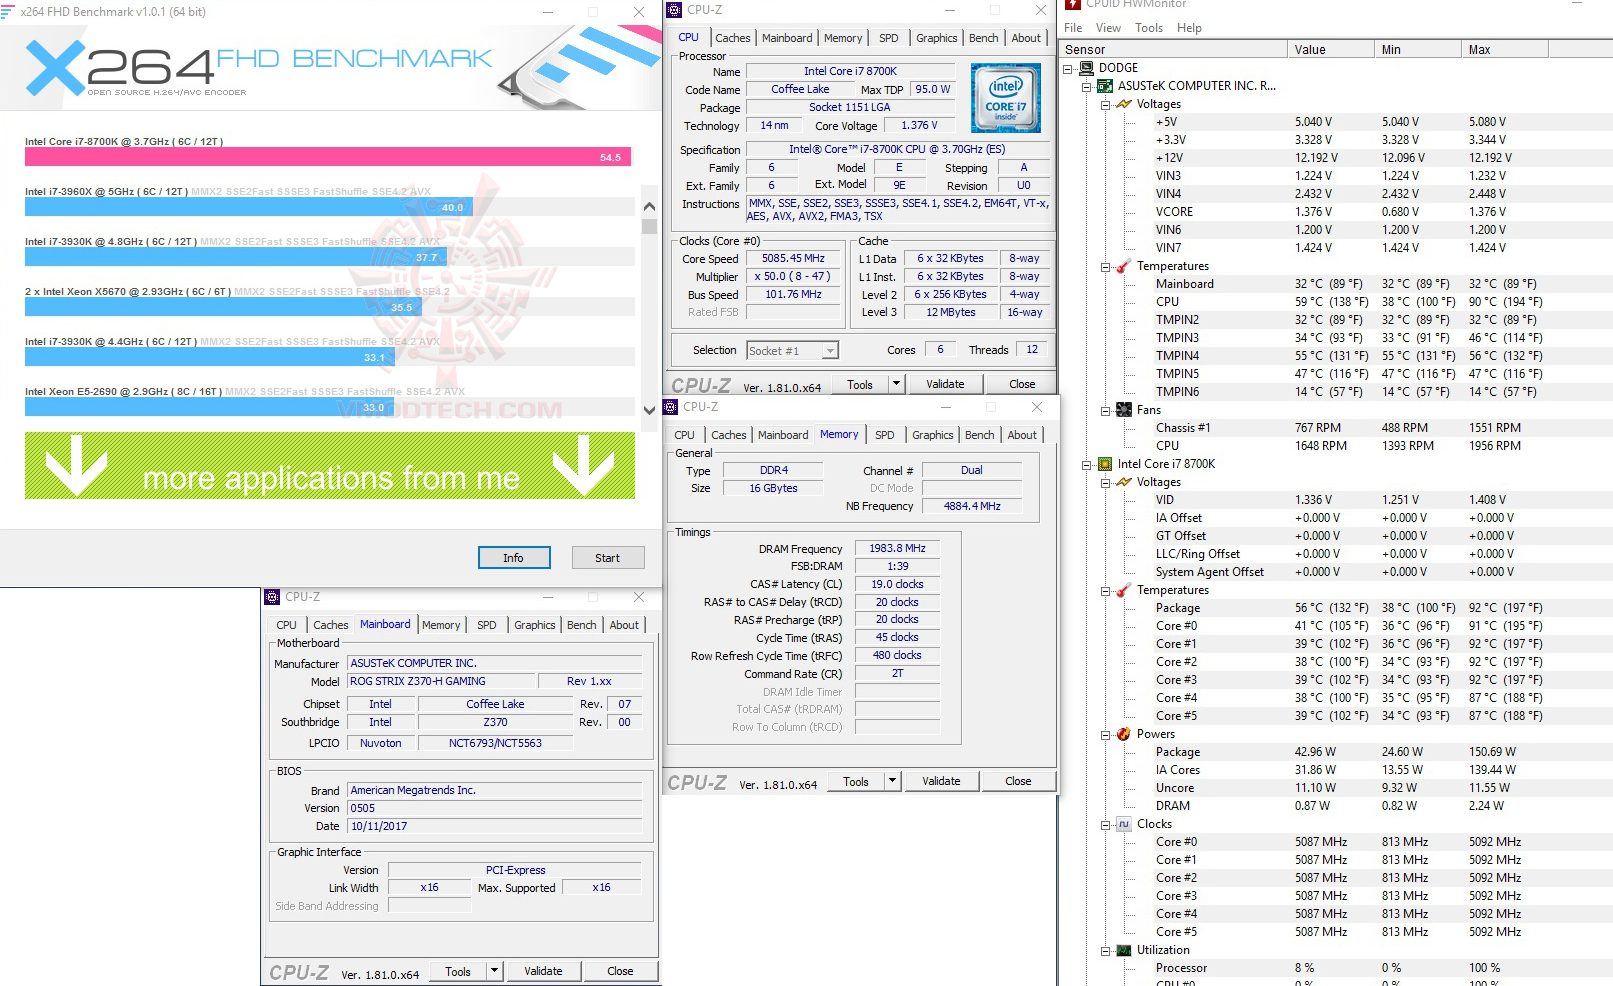Click the benchmark results scrollbar thumb
This screenshot has width=1613, height=986.
pyautogui.click(x=650, y=226)
